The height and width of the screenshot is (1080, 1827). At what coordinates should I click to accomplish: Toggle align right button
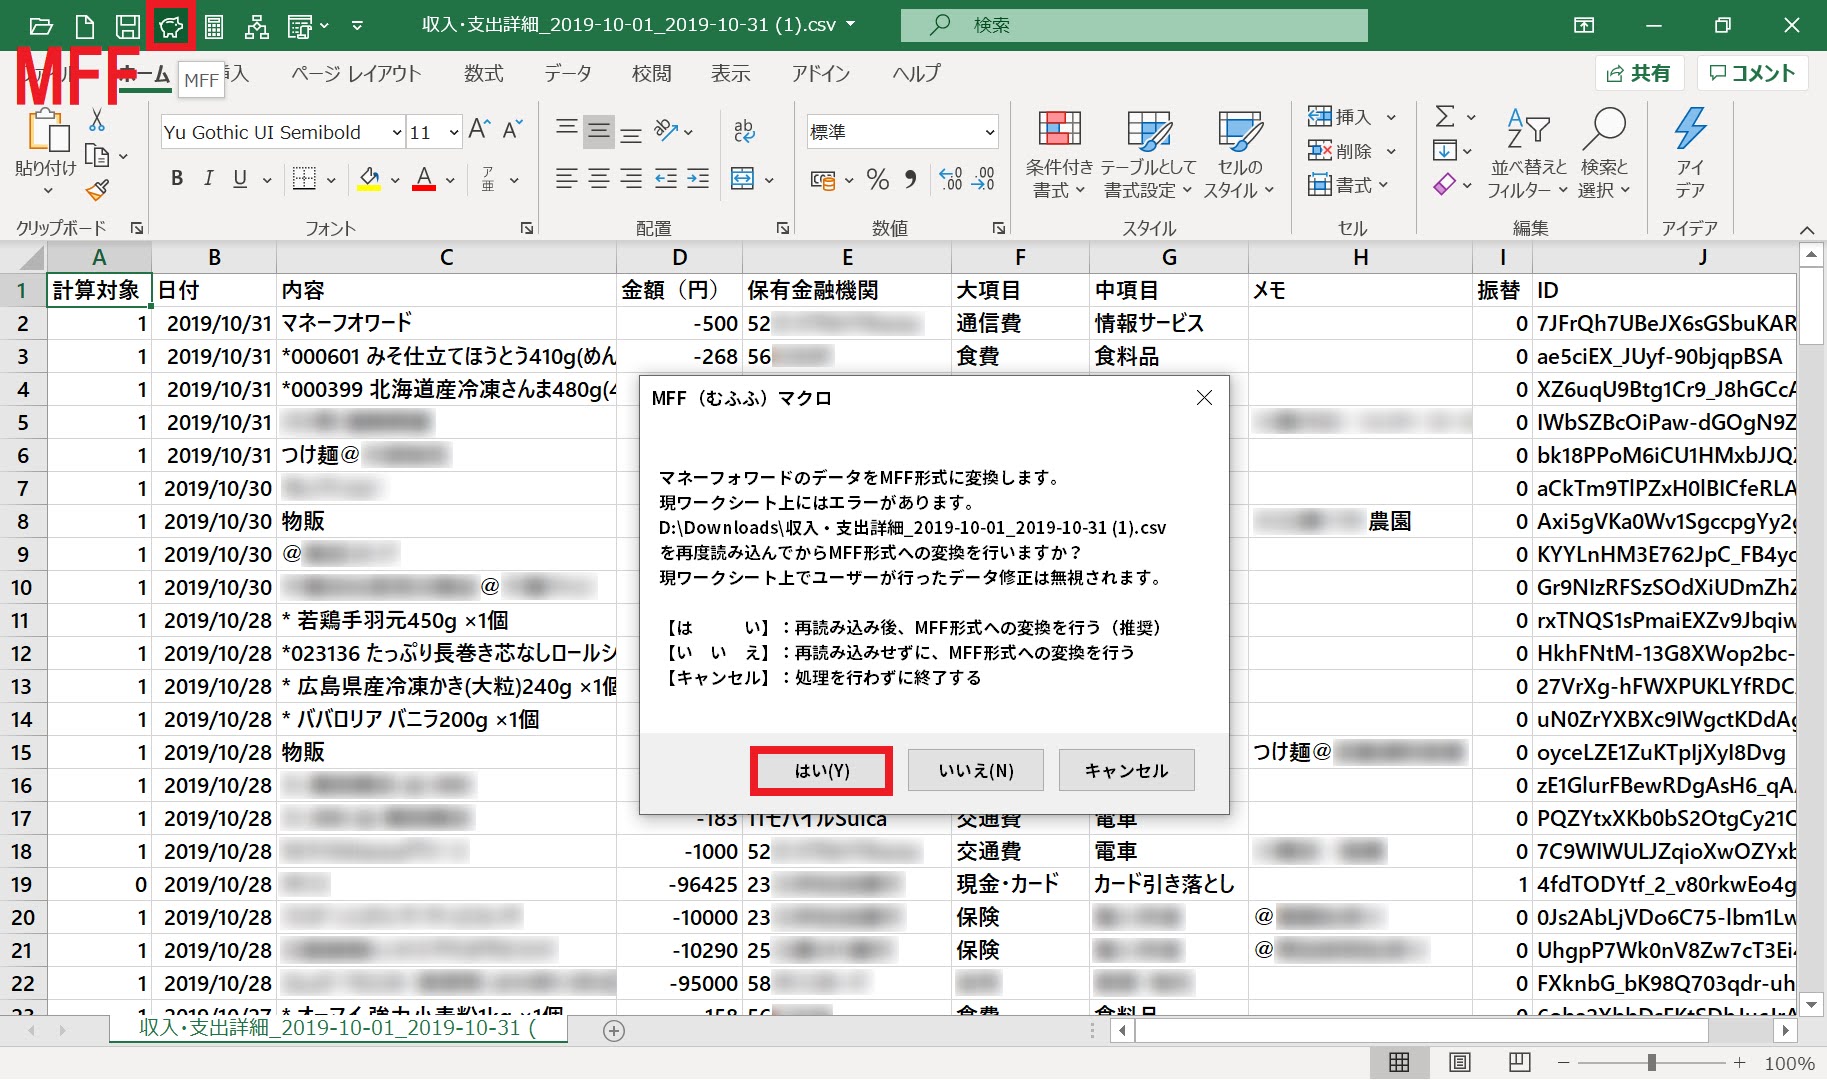coord(631,179)
